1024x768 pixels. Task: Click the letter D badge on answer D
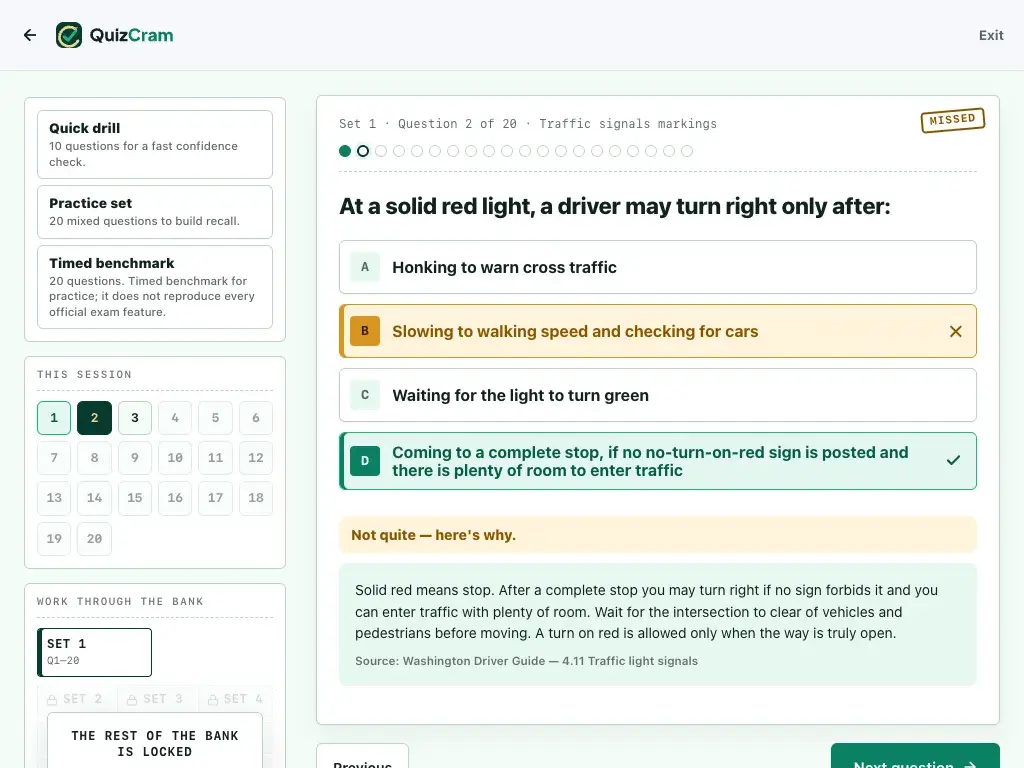(x=365, y=461)
